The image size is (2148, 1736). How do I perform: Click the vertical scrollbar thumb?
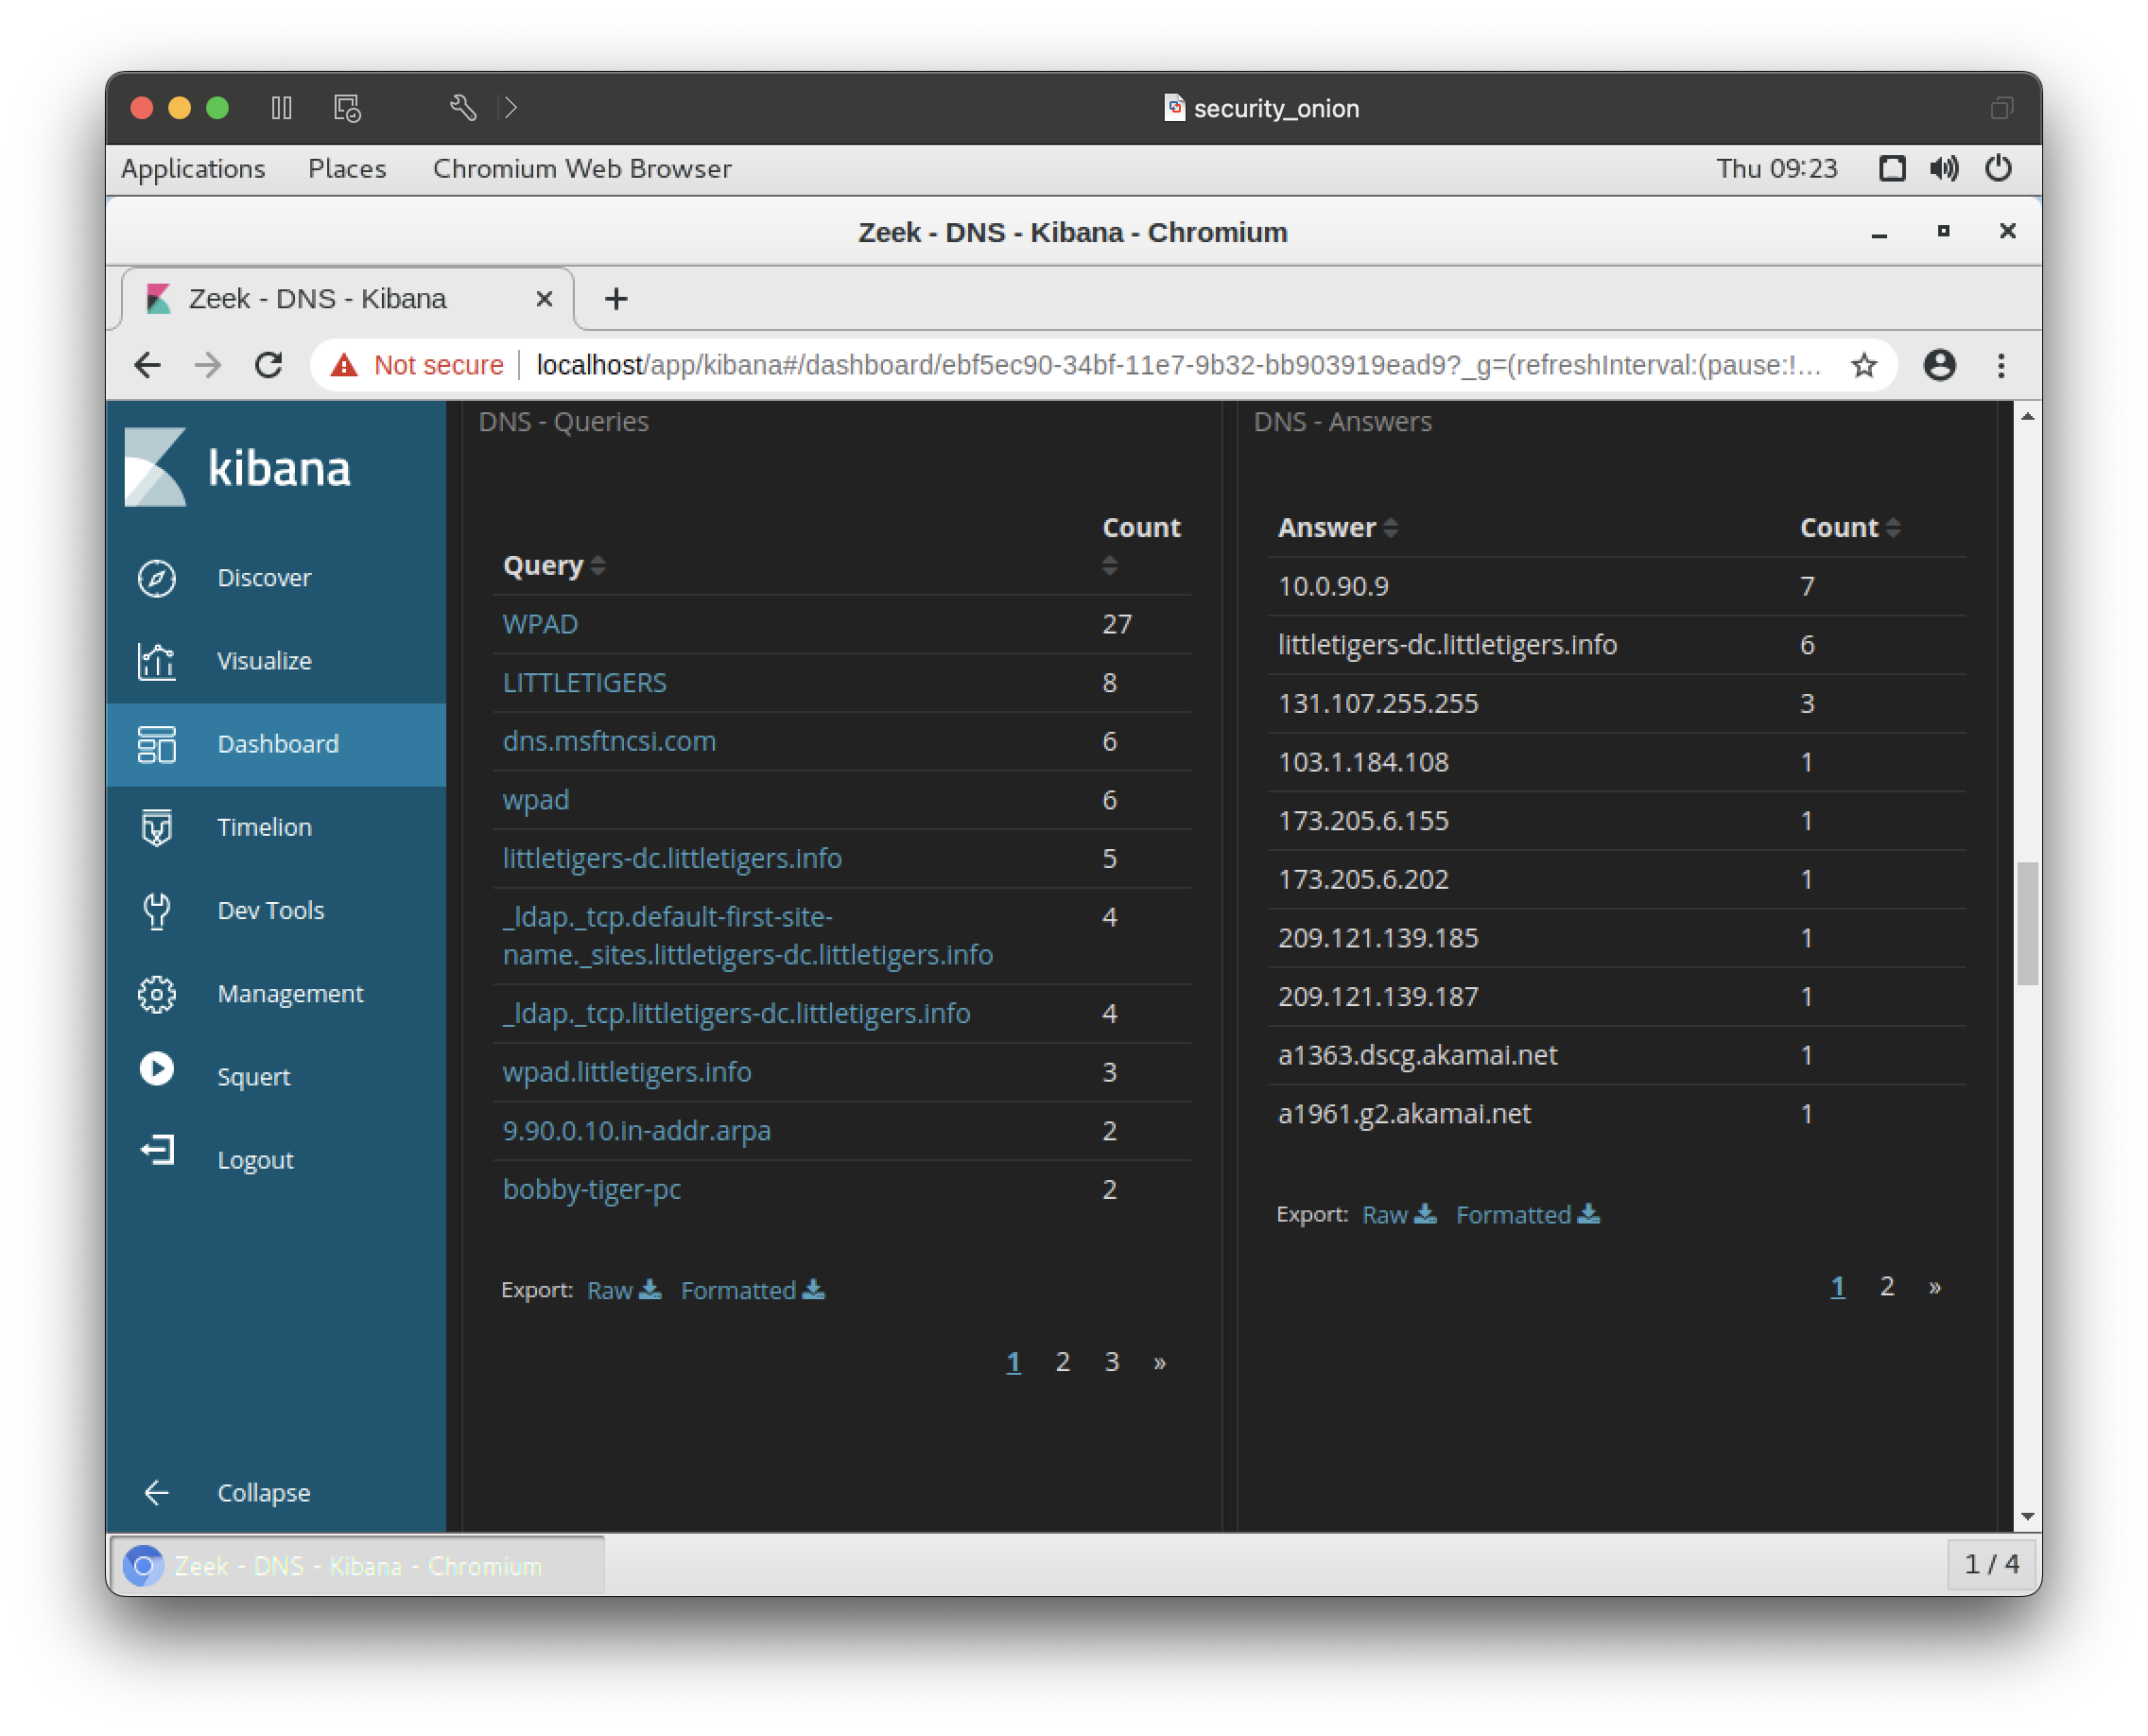2027,923
